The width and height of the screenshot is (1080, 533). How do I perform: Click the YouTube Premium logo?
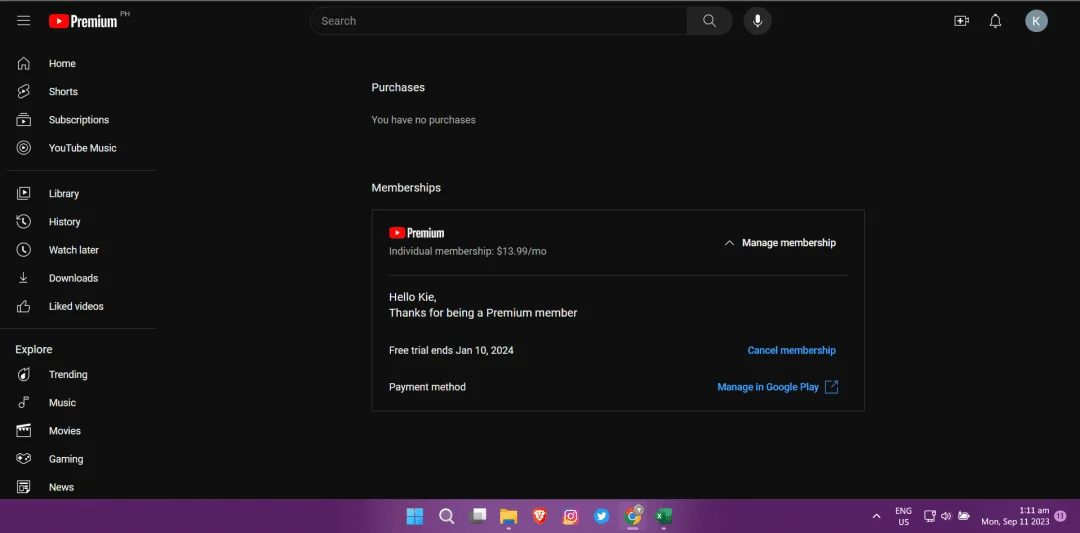pos(83,21)
